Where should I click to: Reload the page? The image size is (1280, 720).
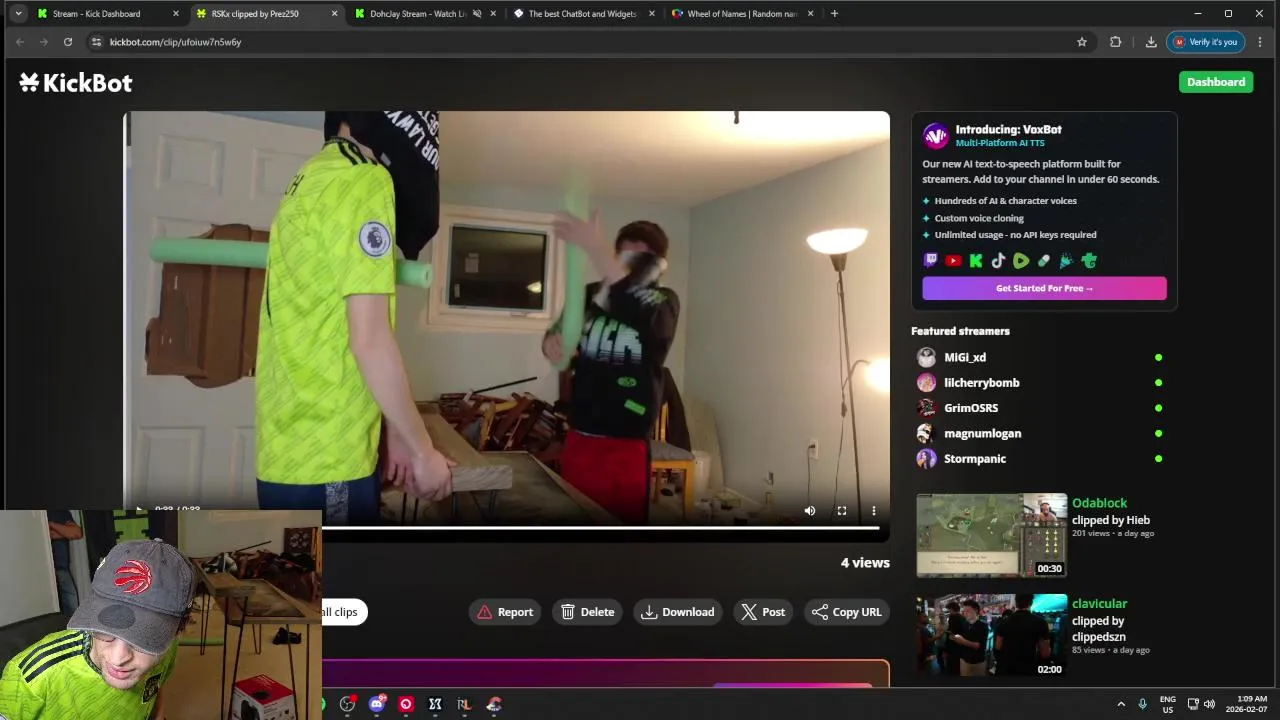click(68, 42)
